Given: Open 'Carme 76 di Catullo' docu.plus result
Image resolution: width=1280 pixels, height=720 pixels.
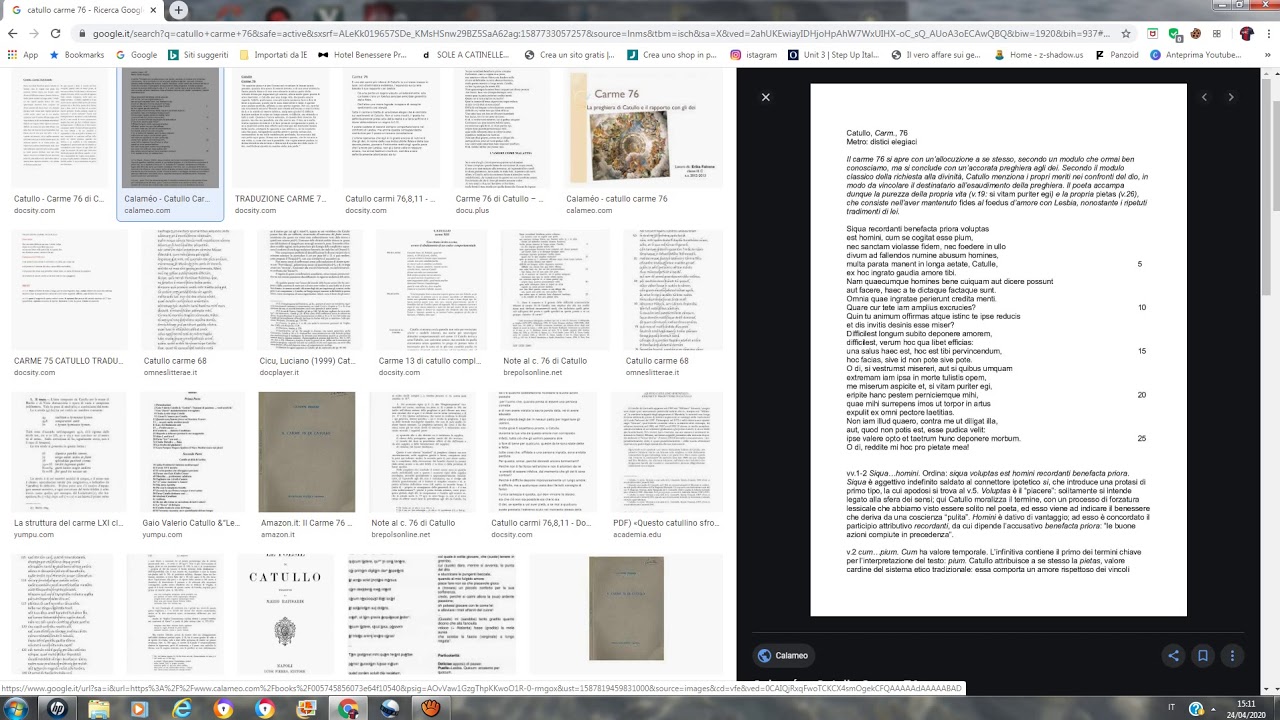Looking at the screenshot, I should 502,129.
